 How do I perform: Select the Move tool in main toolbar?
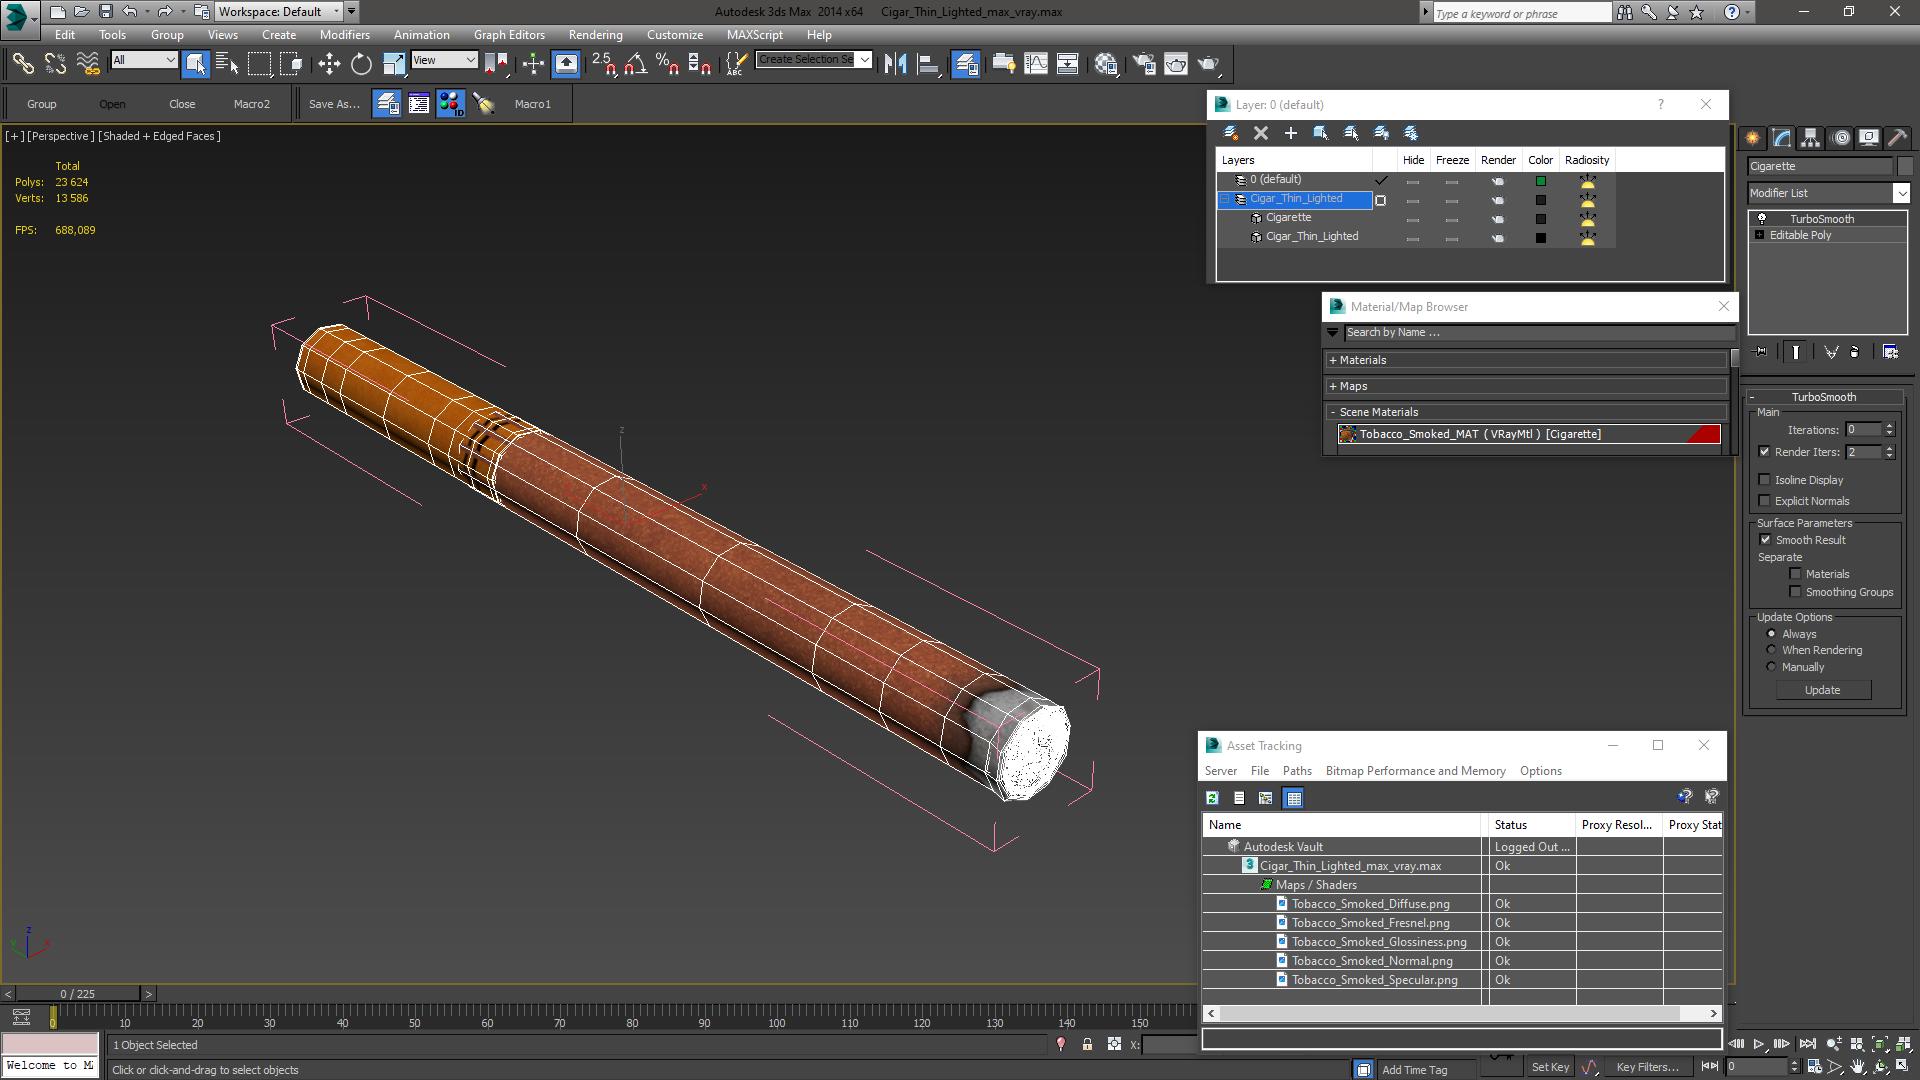click(x=329, y=64)
